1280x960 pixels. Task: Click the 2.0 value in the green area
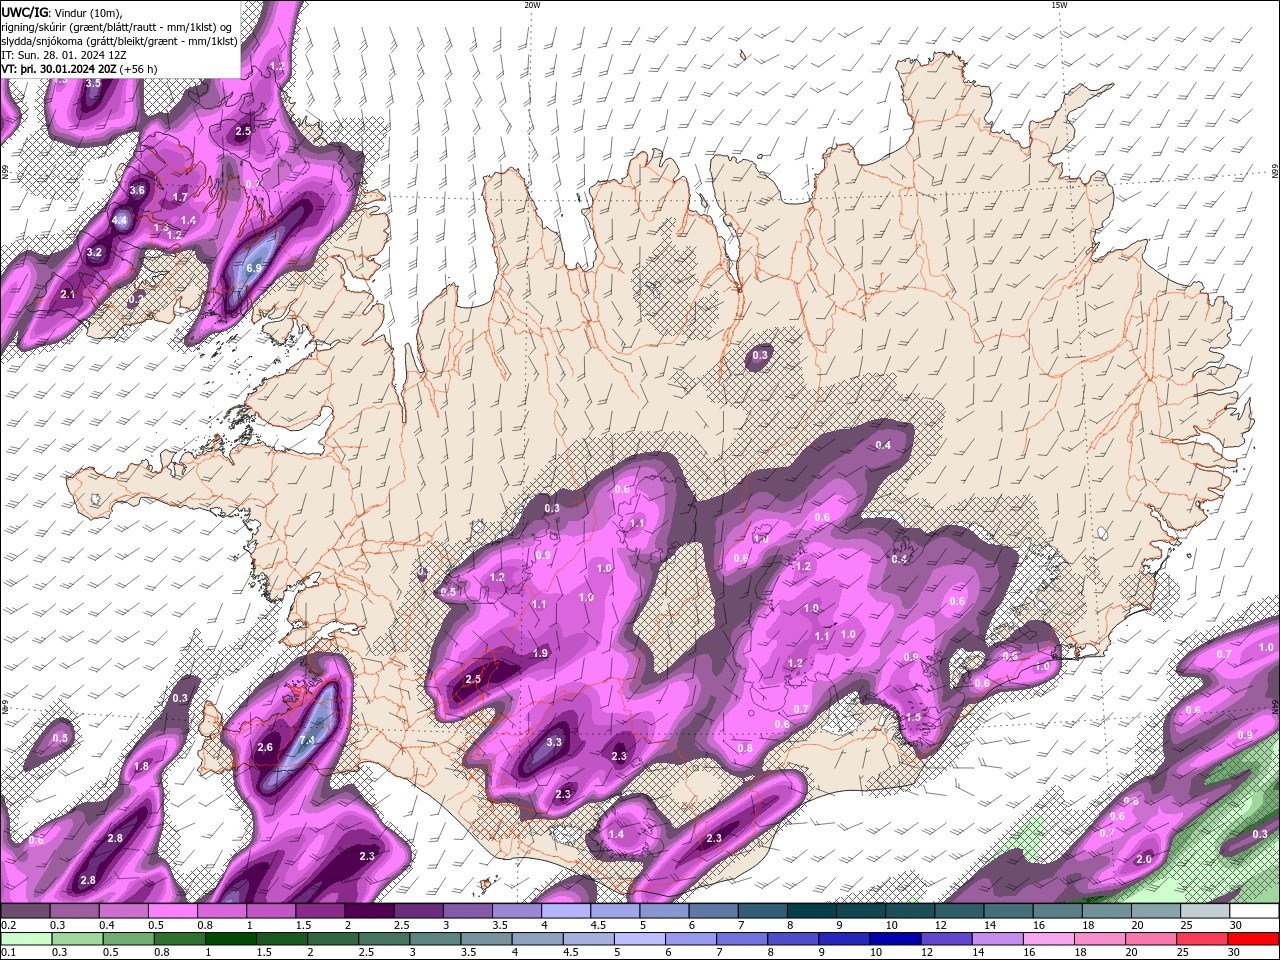1144,859
